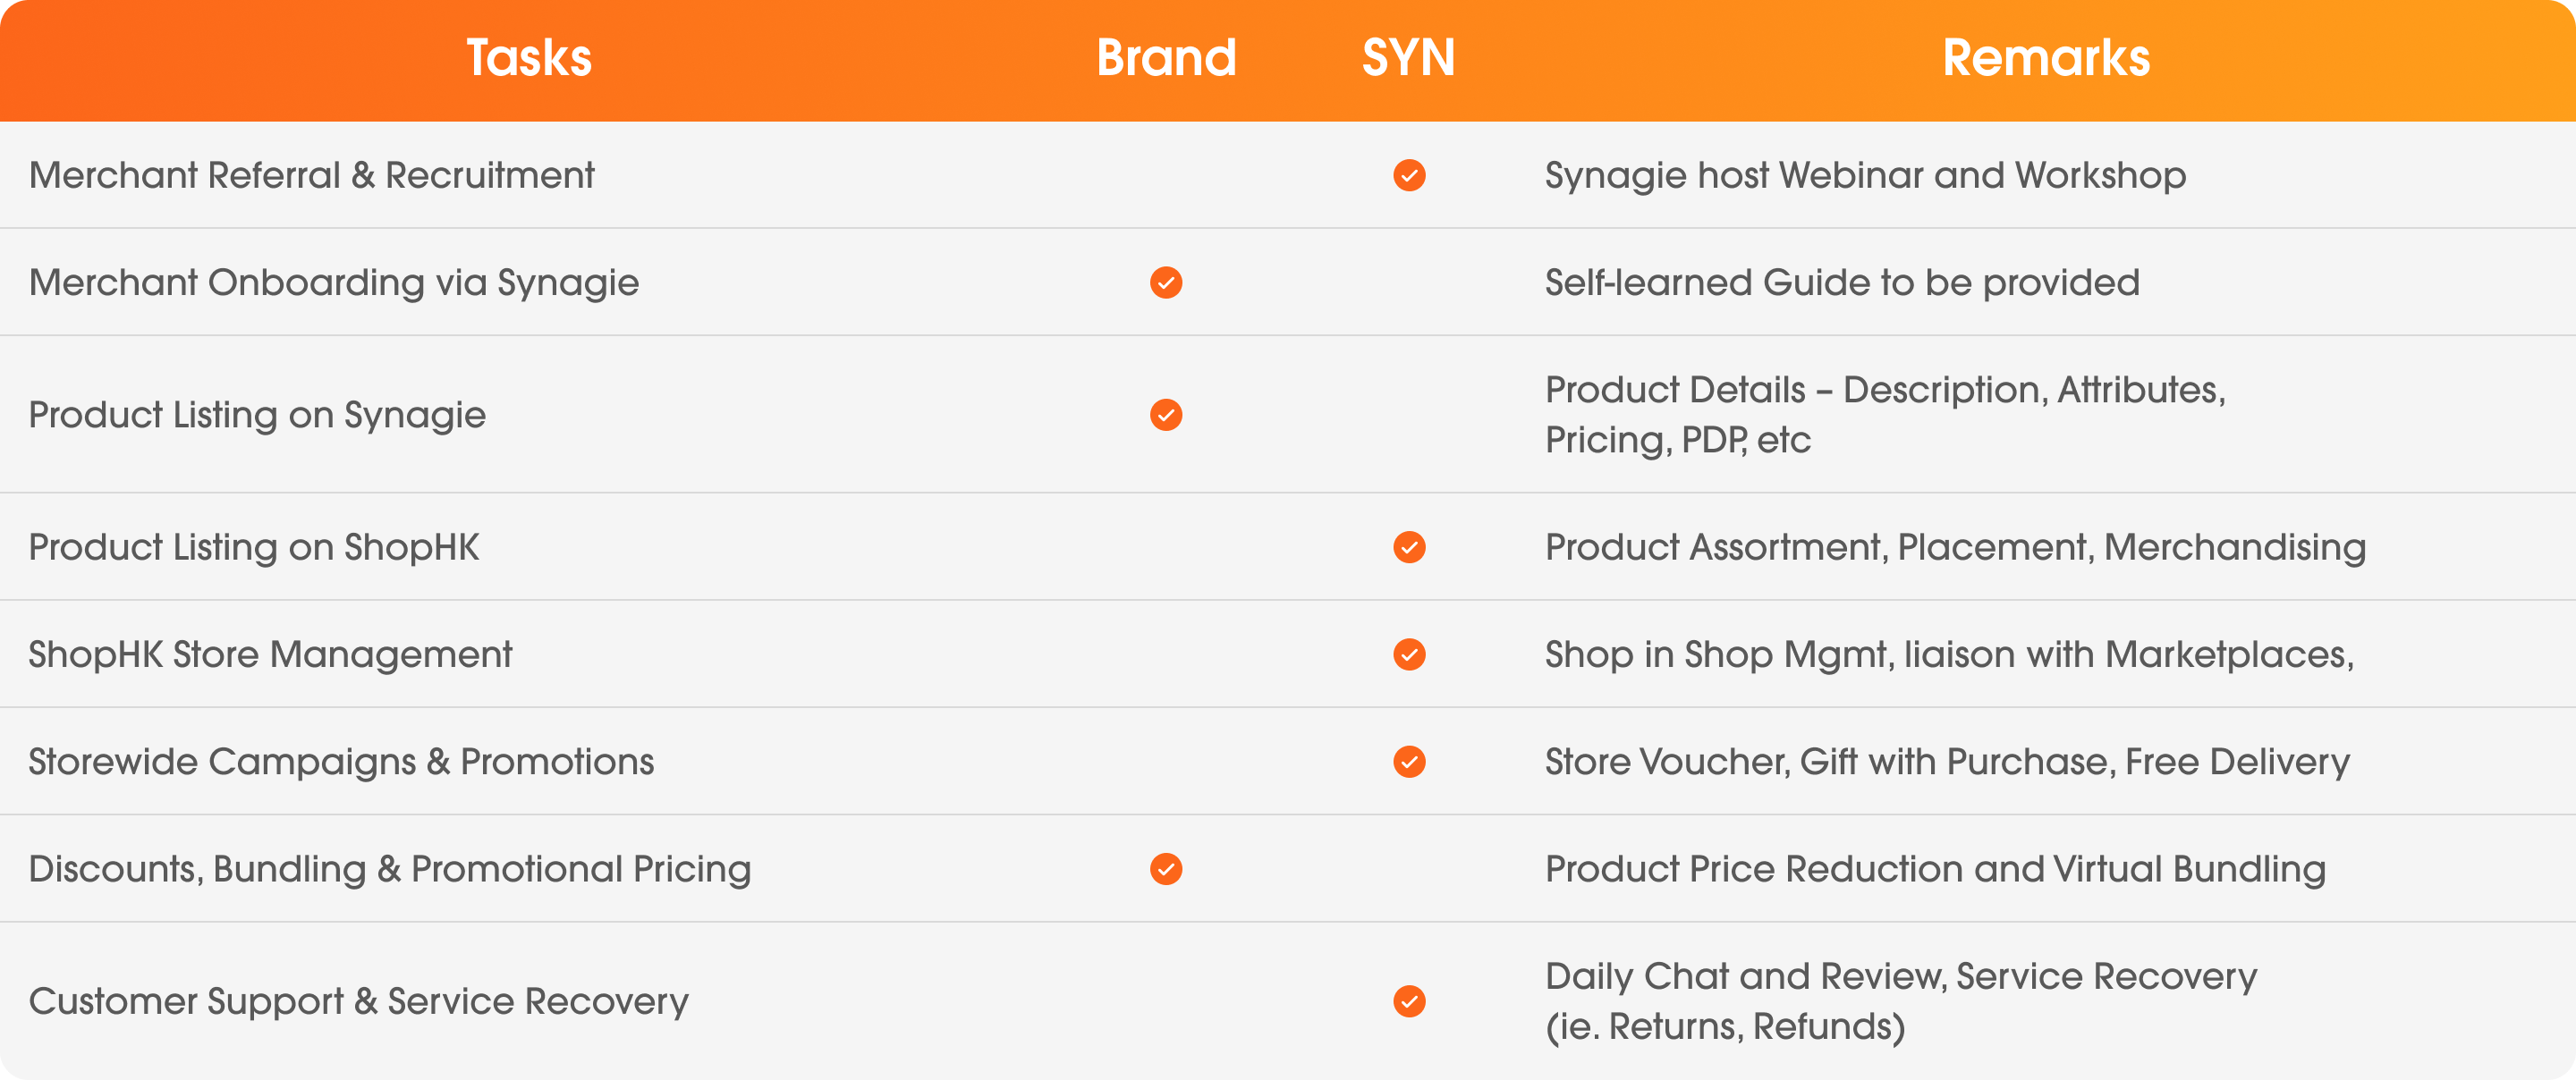Click SYN checkmark for Customer Support & Service Recovery
Screen dimensions: 2576x1080
(x=1409, y=1001)
